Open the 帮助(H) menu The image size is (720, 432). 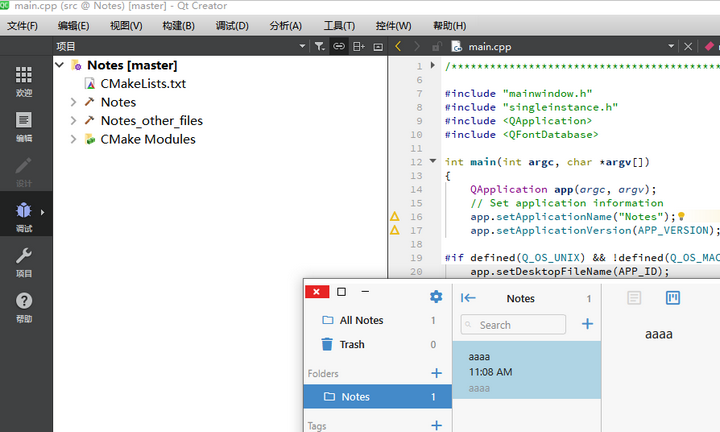[450, 26]
